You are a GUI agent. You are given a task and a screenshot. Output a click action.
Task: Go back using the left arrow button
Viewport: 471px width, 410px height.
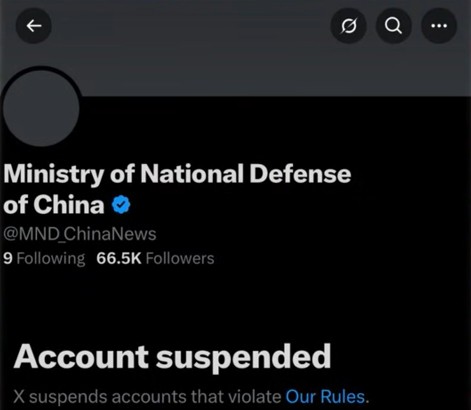pos(34,26)
